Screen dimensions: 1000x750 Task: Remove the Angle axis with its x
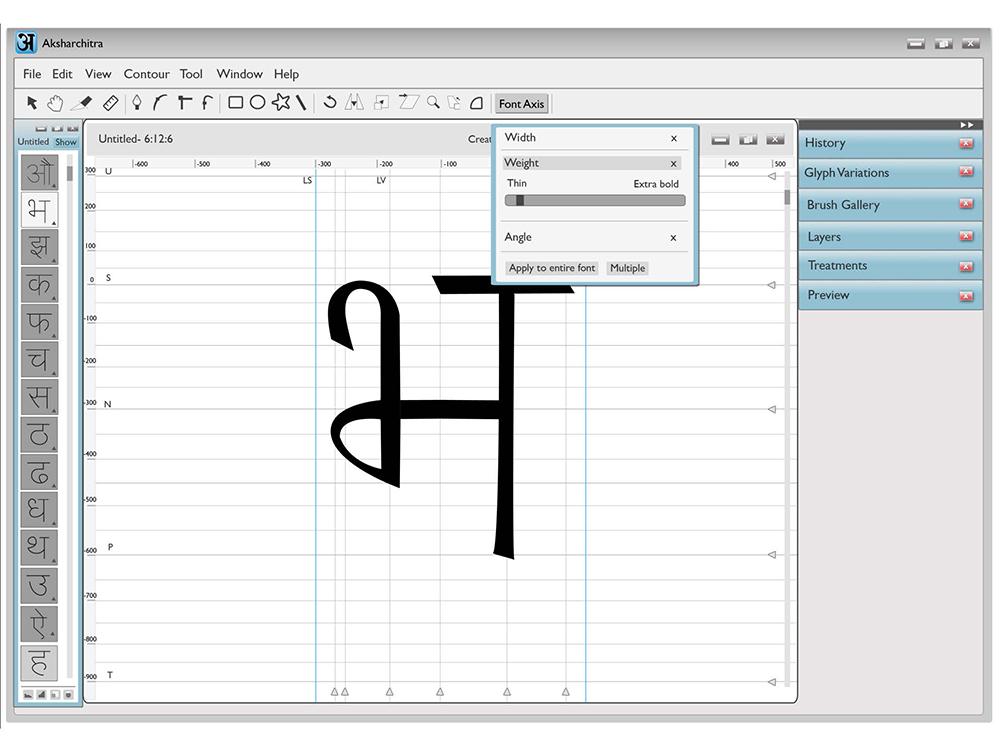[673, 238]
